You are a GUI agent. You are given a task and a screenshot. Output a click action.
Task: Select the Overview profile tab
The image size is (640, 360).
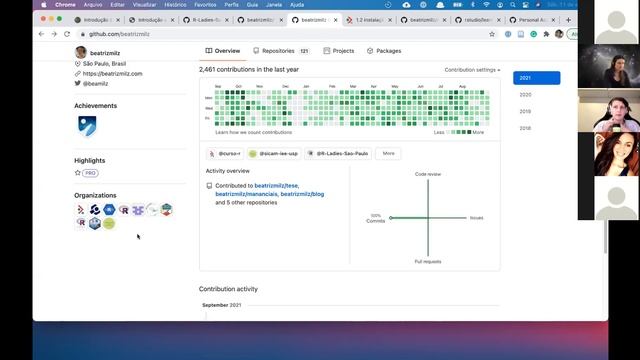(223, 51)
